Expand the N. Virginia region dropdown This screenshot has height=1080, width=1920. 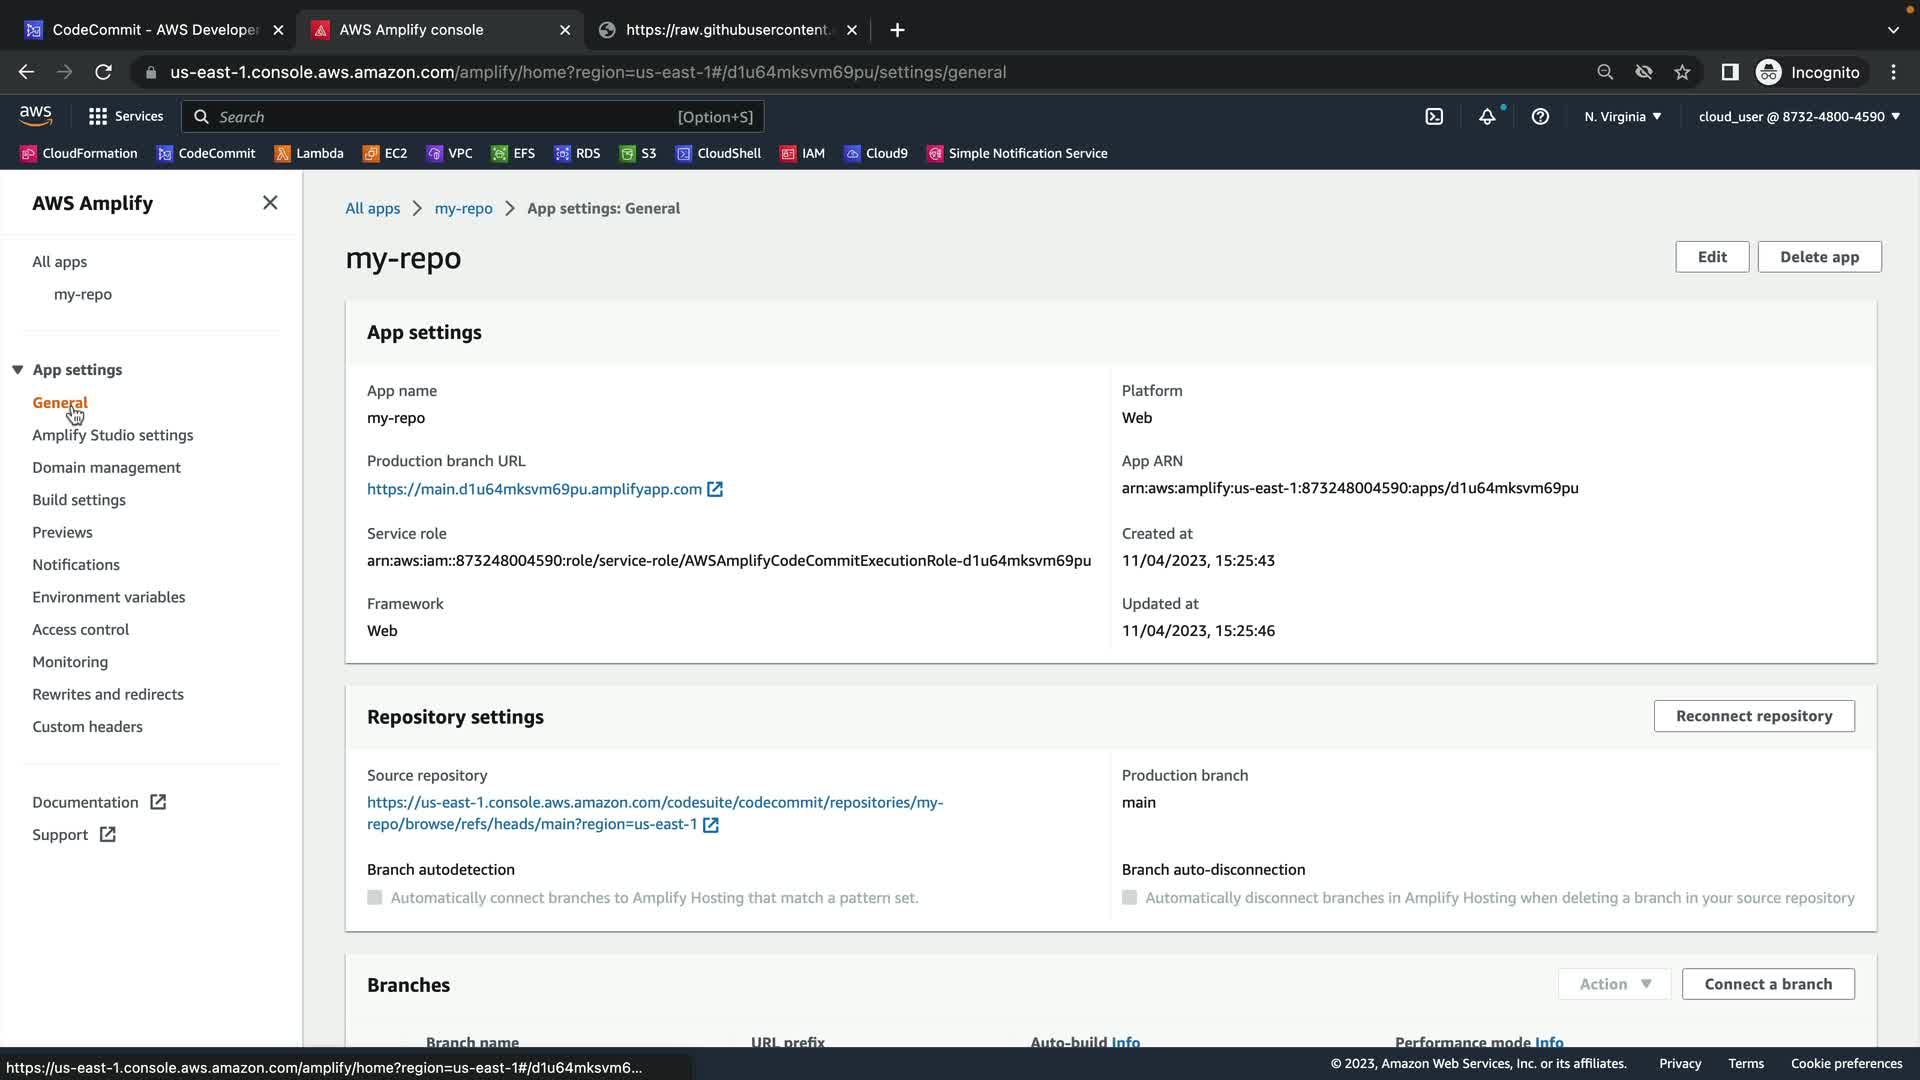coord(1622,117)
